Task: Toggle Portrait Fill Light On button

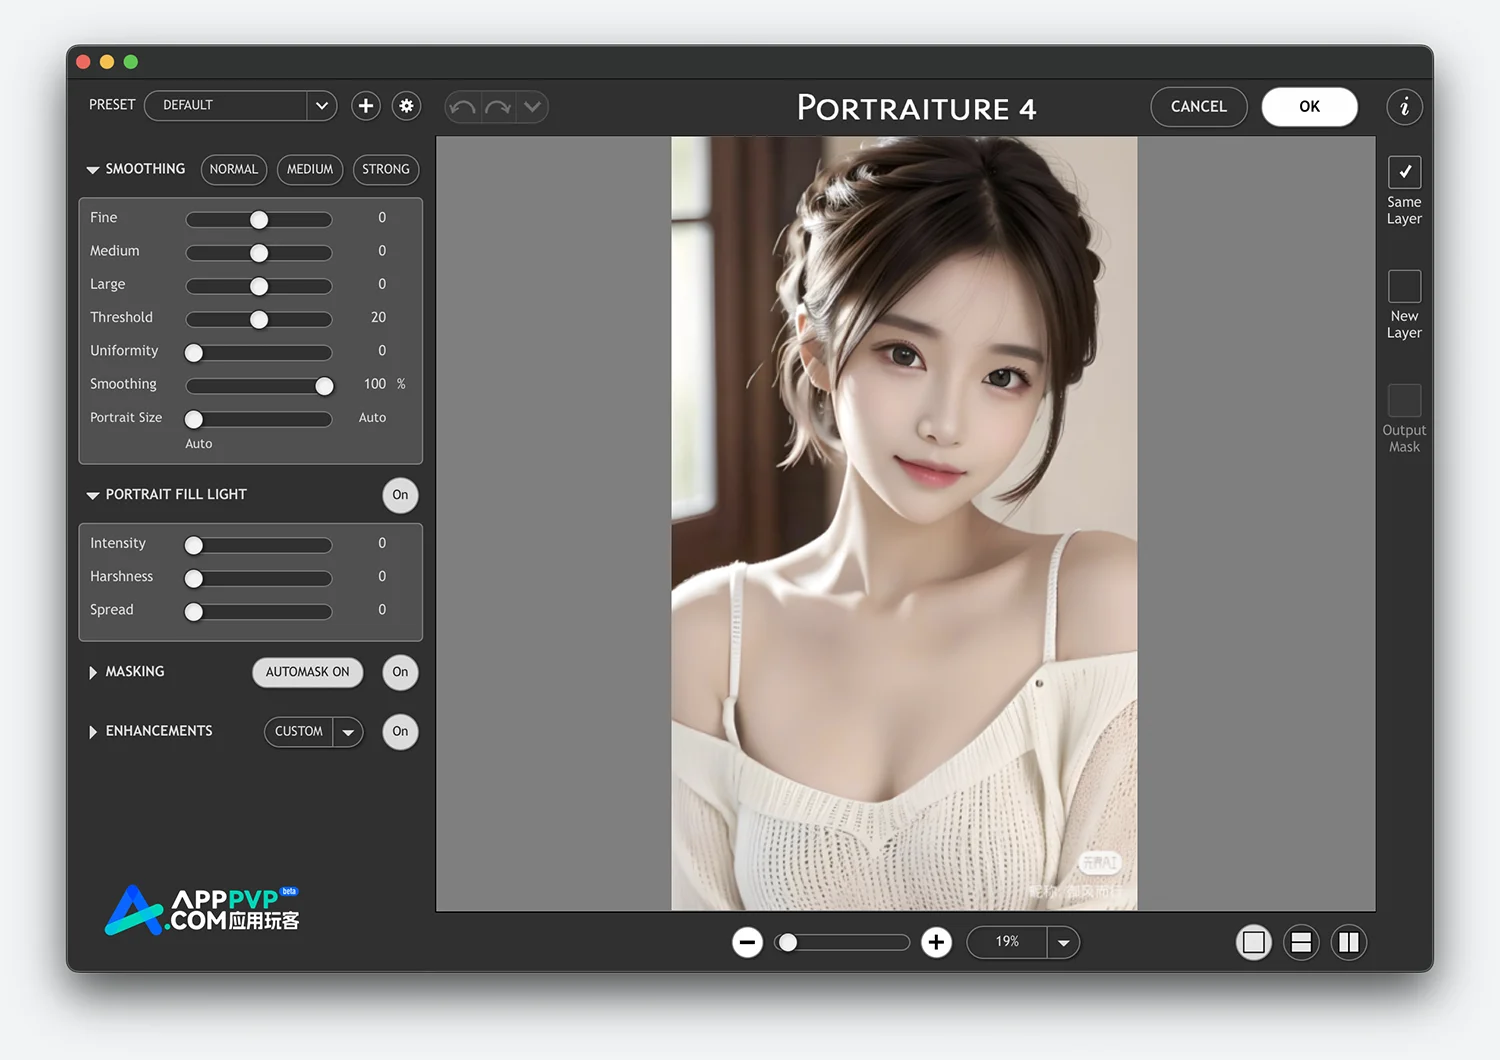Action: pyautogui.click(x=400, y=495)
